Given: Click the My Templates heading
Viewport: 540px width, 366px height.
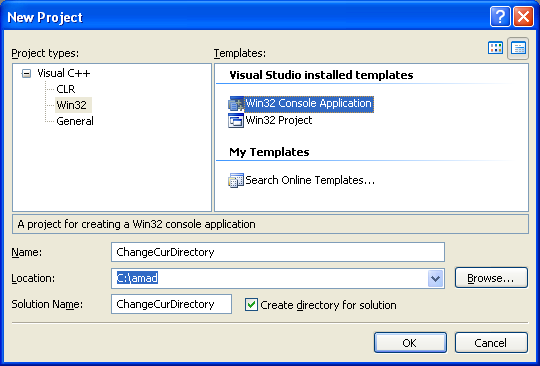Looking at the screenshot, I should [x=269, y=152].
